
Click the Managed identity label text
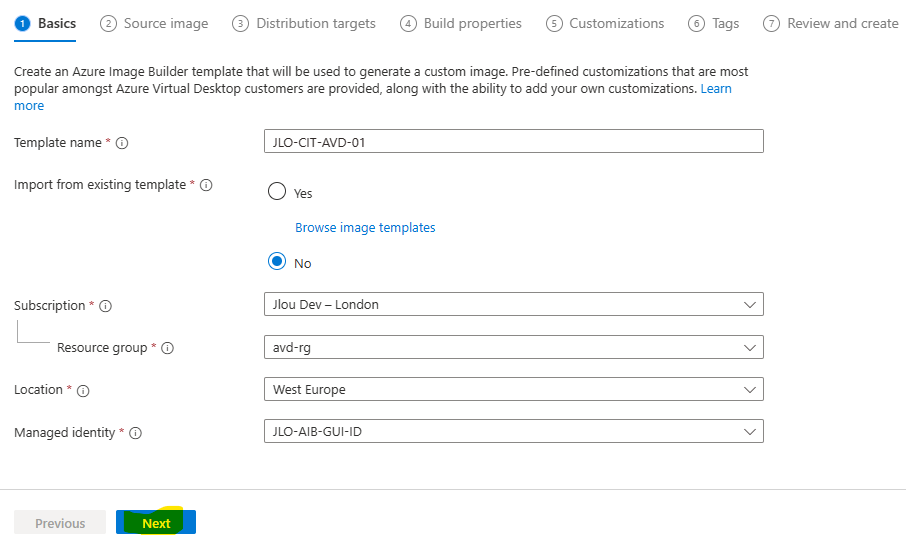[65, 433]
